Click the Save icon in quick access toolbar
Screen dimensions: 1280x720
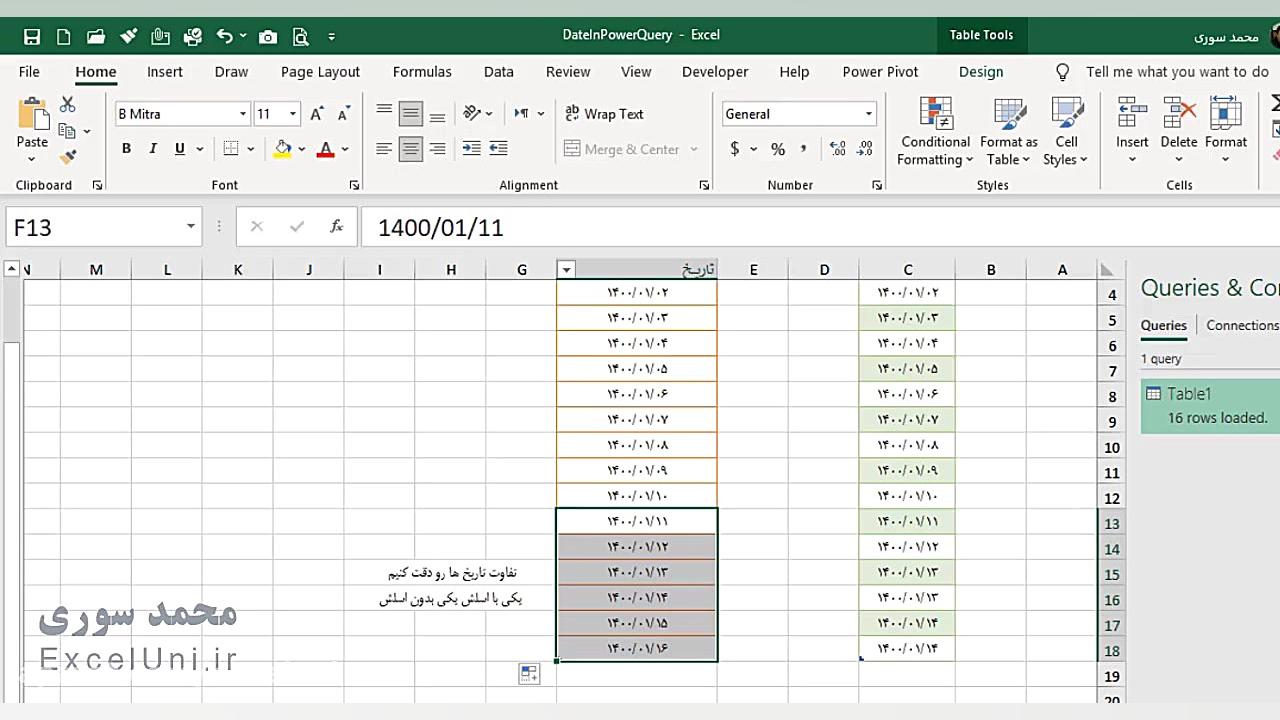point(32,37)
